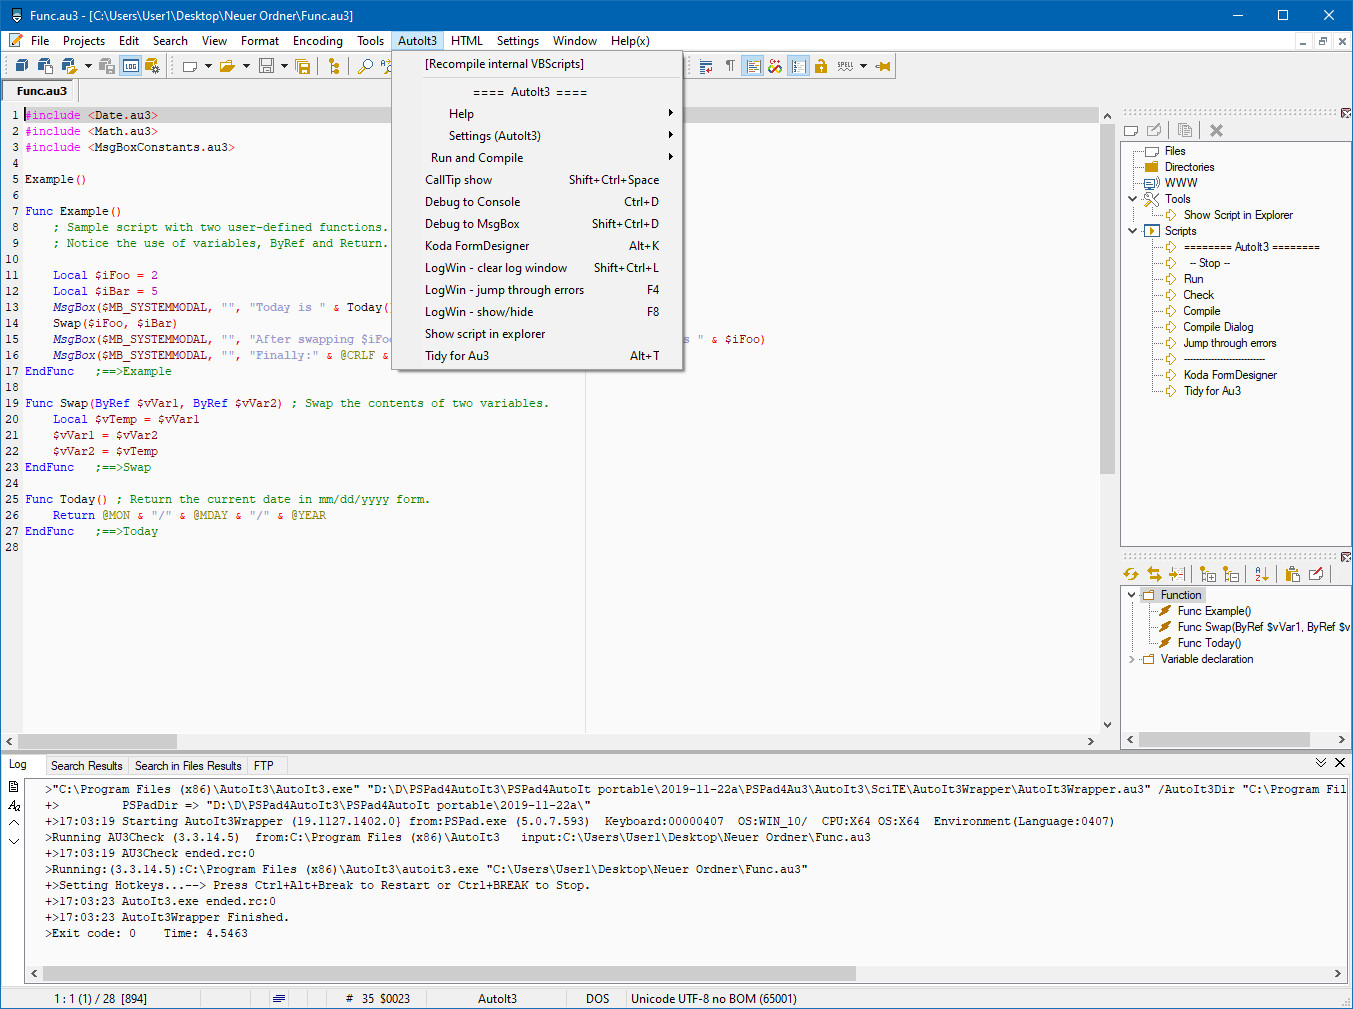Open the SPELL check dropdown arrow
Viewport: 1353px width, 1009px height.
tap(863, 66)
